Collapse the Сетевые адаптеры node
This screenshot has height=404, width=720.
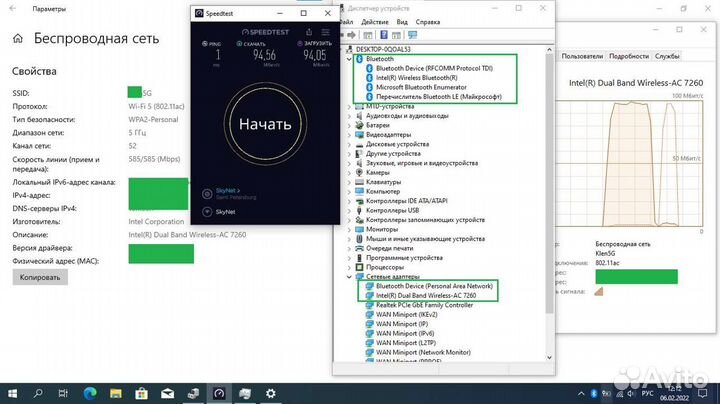[x=349, y=277]
